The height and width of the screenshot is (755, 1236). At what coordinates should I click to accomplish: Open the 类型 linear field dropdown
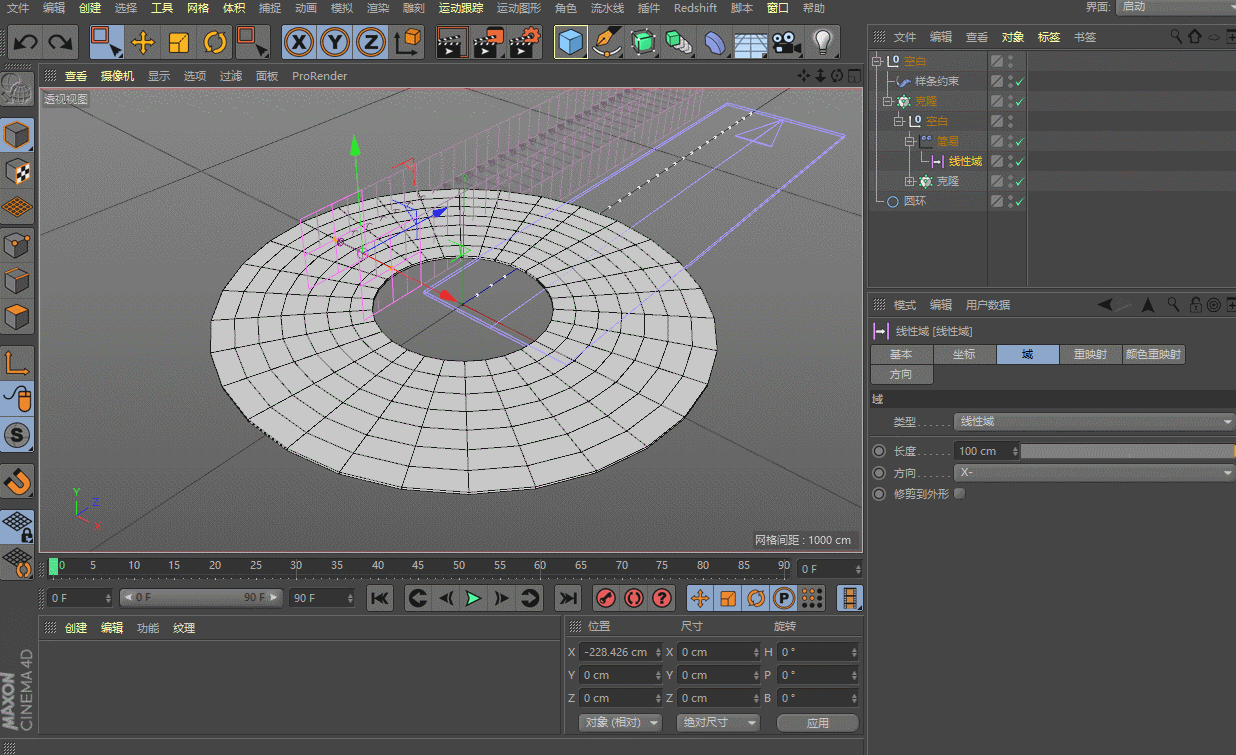[1094, 422]
